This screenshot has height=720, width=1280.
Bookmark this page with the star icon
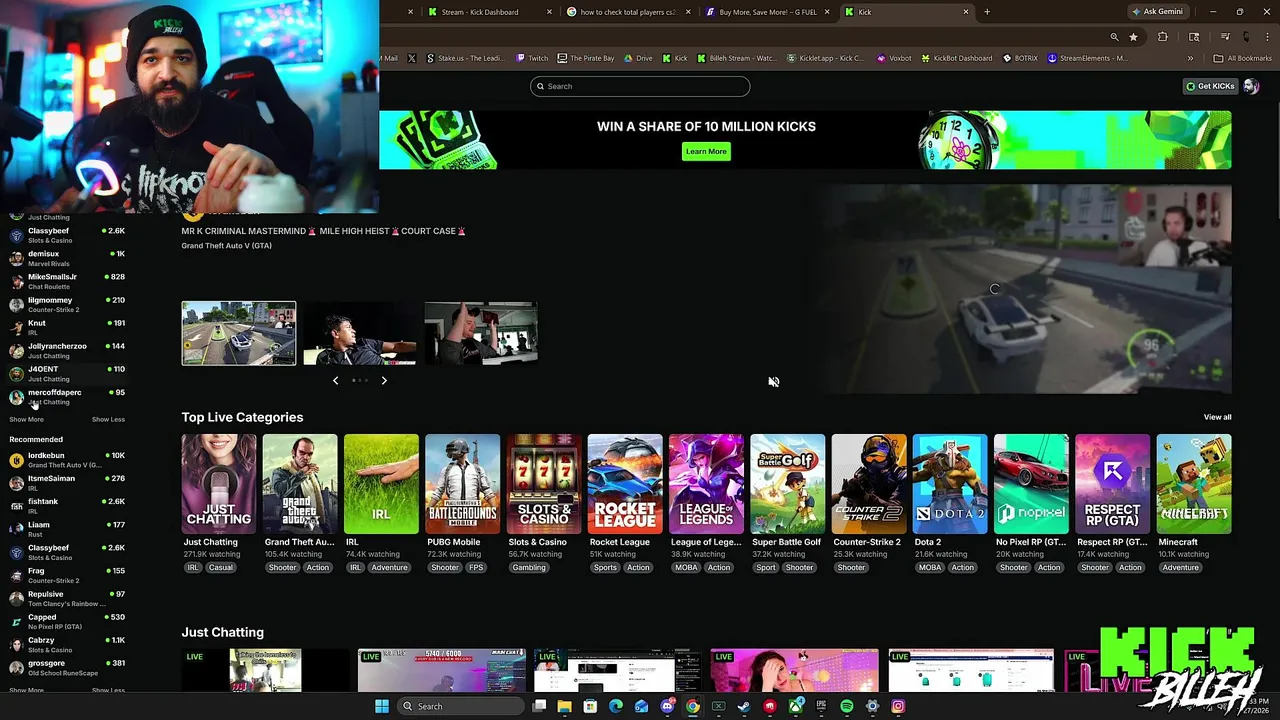coord(1133,37)
